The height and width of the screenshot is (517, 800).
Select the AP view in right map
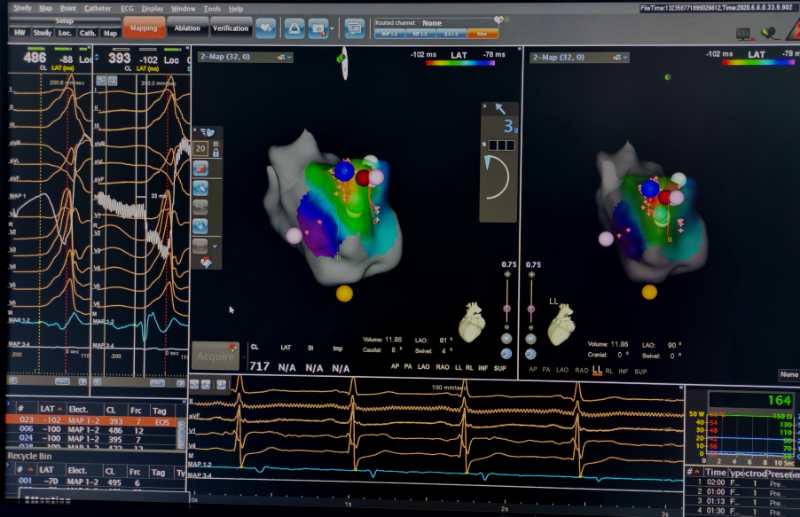pyautogui.click(x=533, y=370)
